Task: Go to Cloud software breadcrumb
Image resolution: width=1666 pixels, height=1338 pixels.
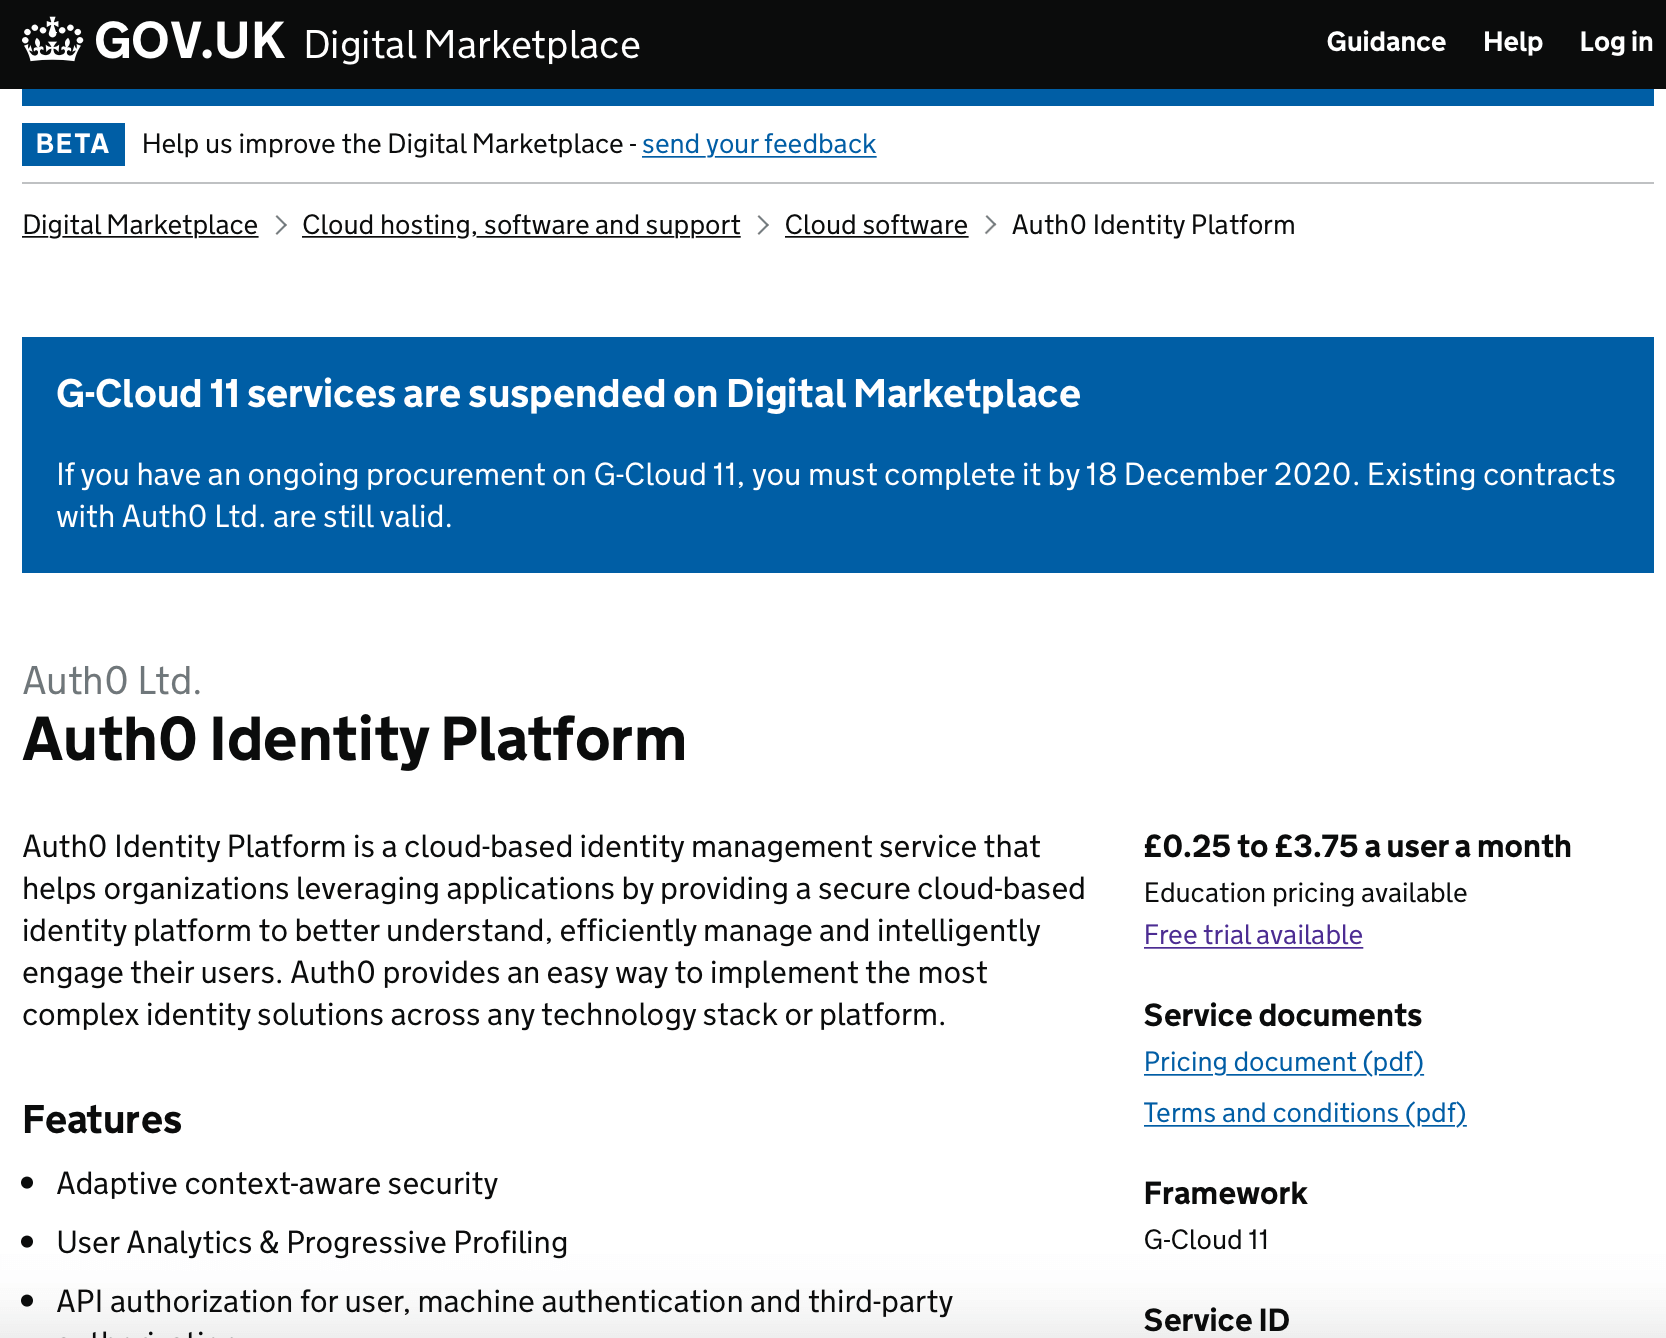Action: coord(876,225)
